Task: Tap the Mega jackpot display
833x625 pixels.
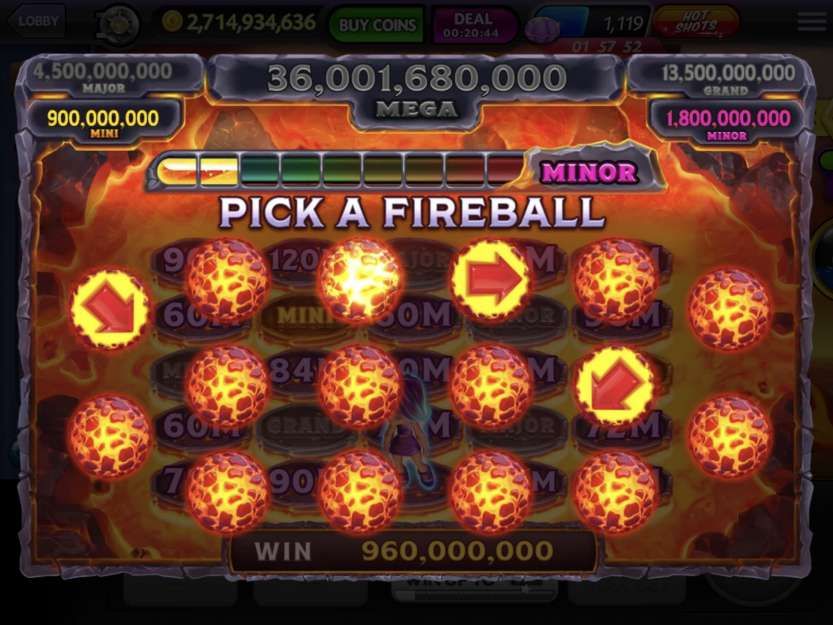Action: pyautogui.click(x=417, y=89)
